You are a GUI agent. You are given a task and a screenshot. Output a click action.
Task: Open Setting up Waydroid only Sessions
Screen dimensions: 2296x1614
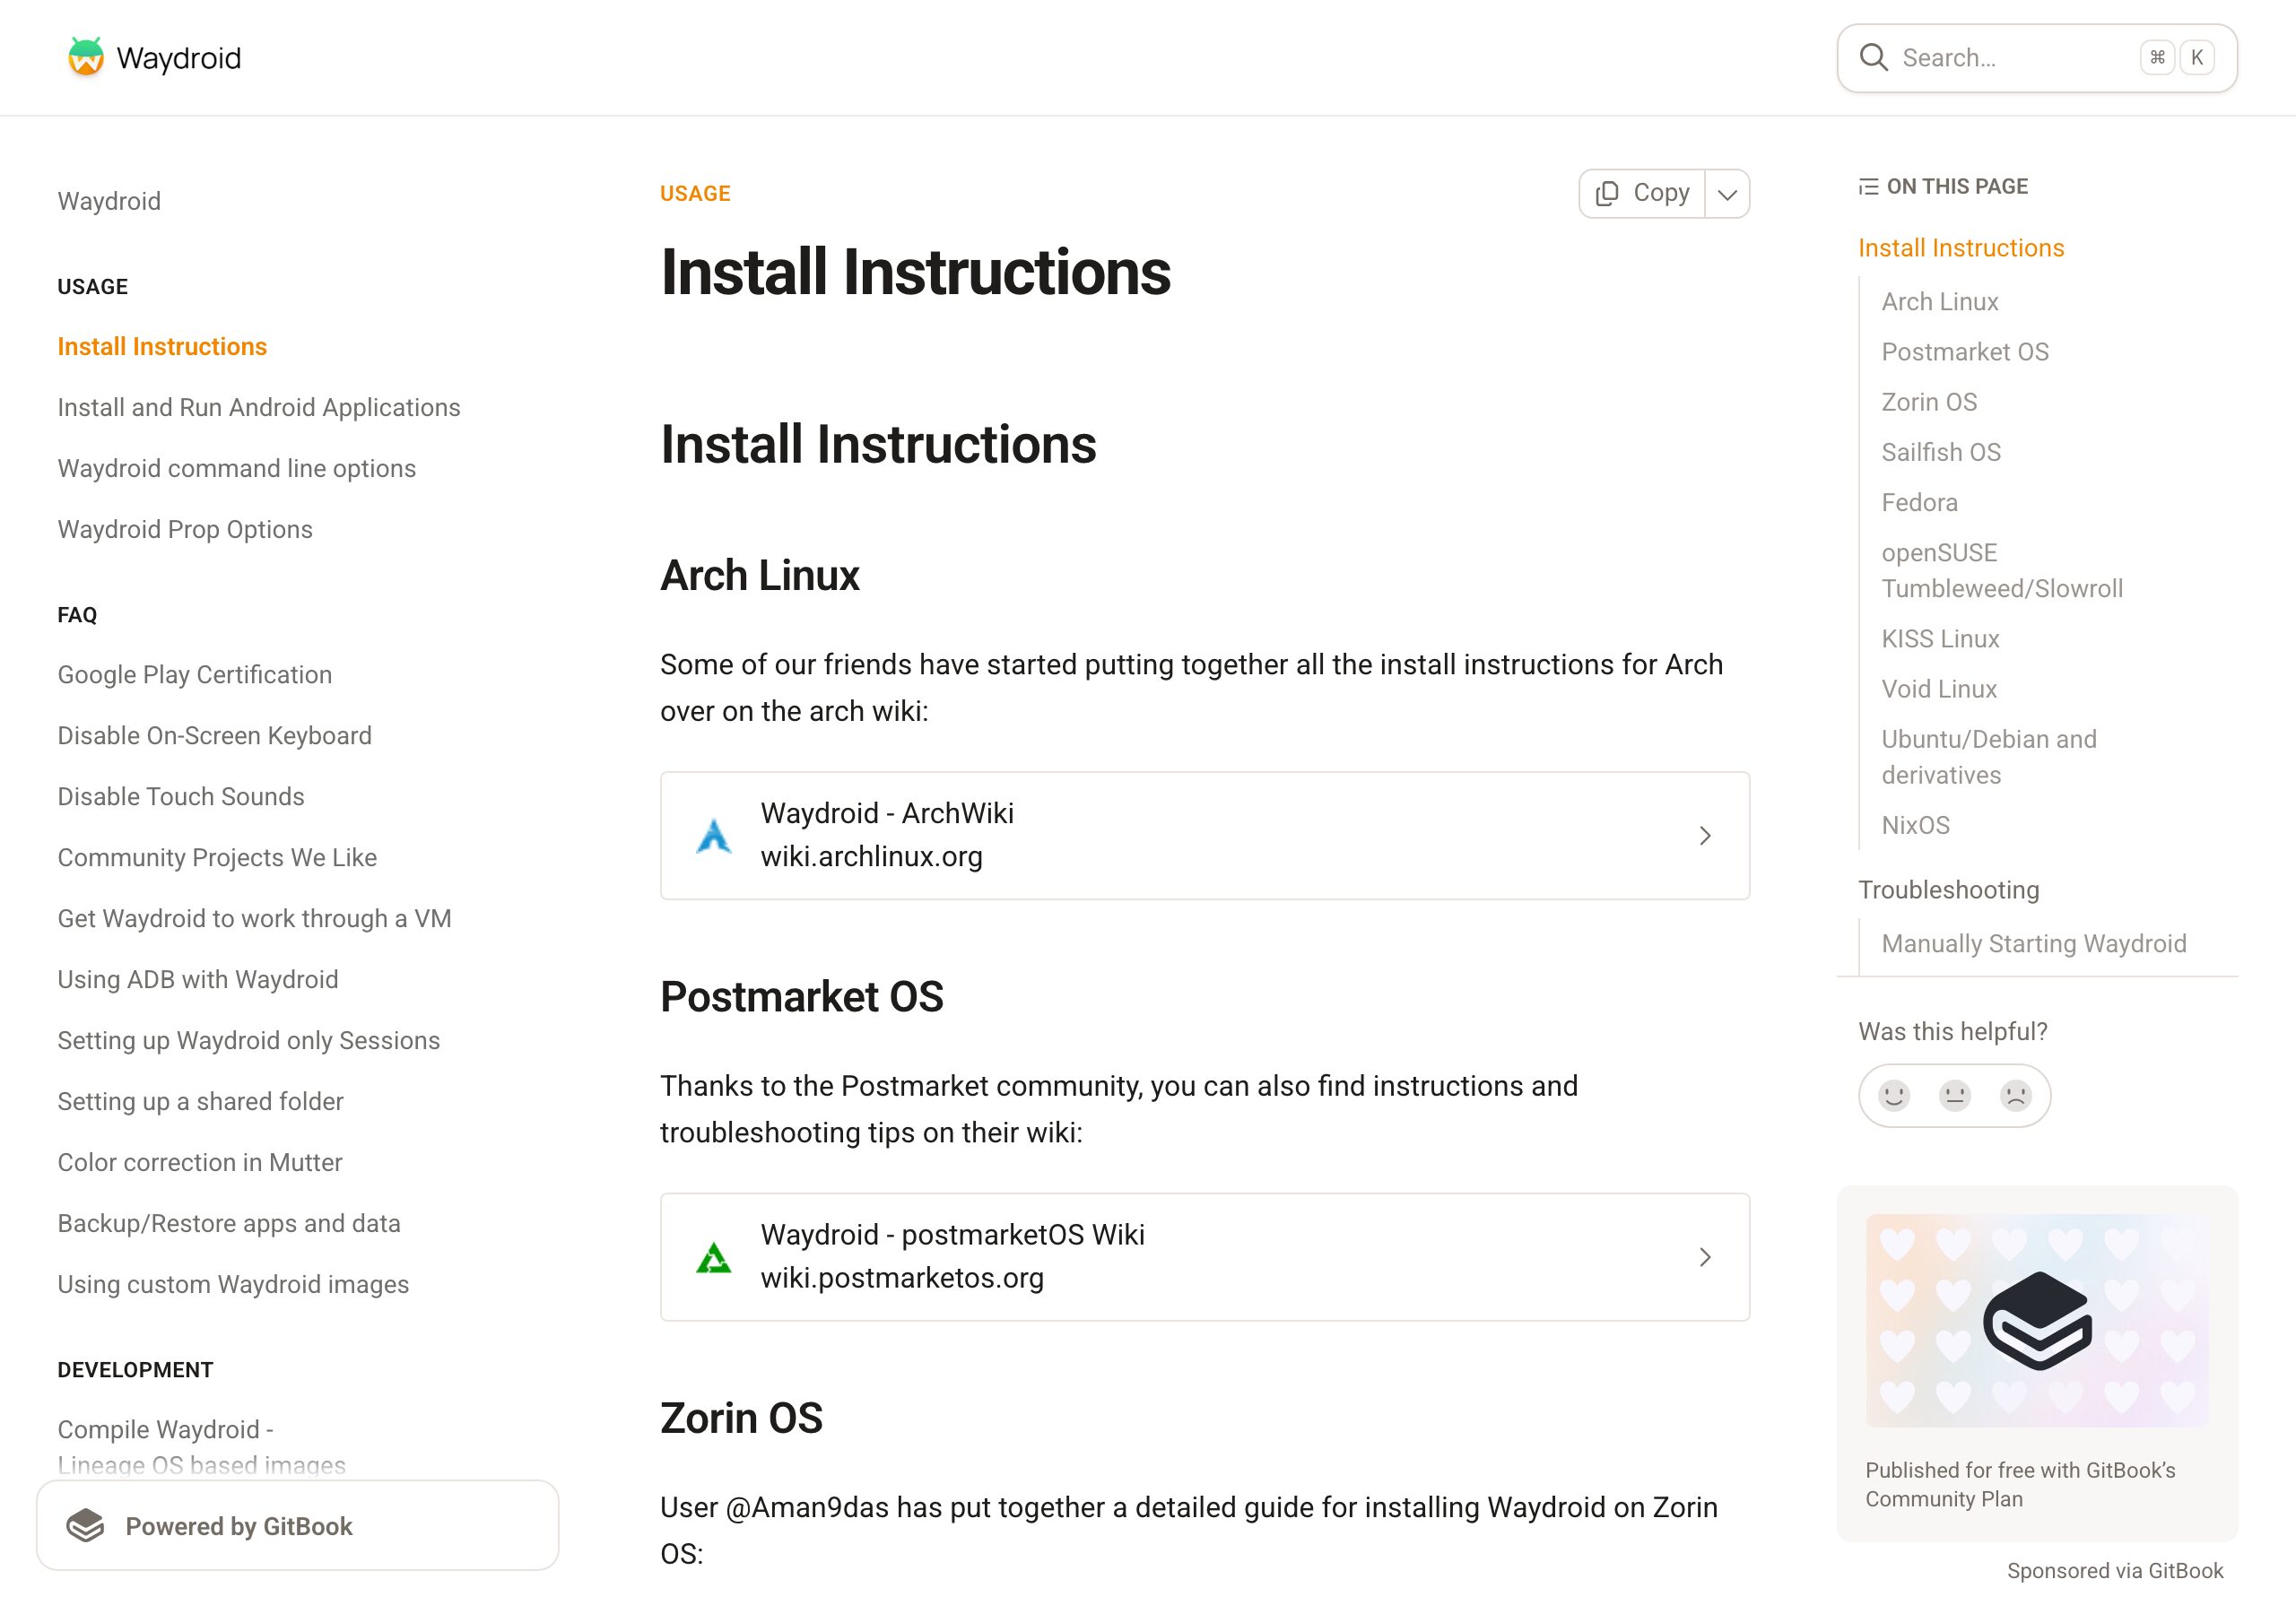(x=249, y=1041)
